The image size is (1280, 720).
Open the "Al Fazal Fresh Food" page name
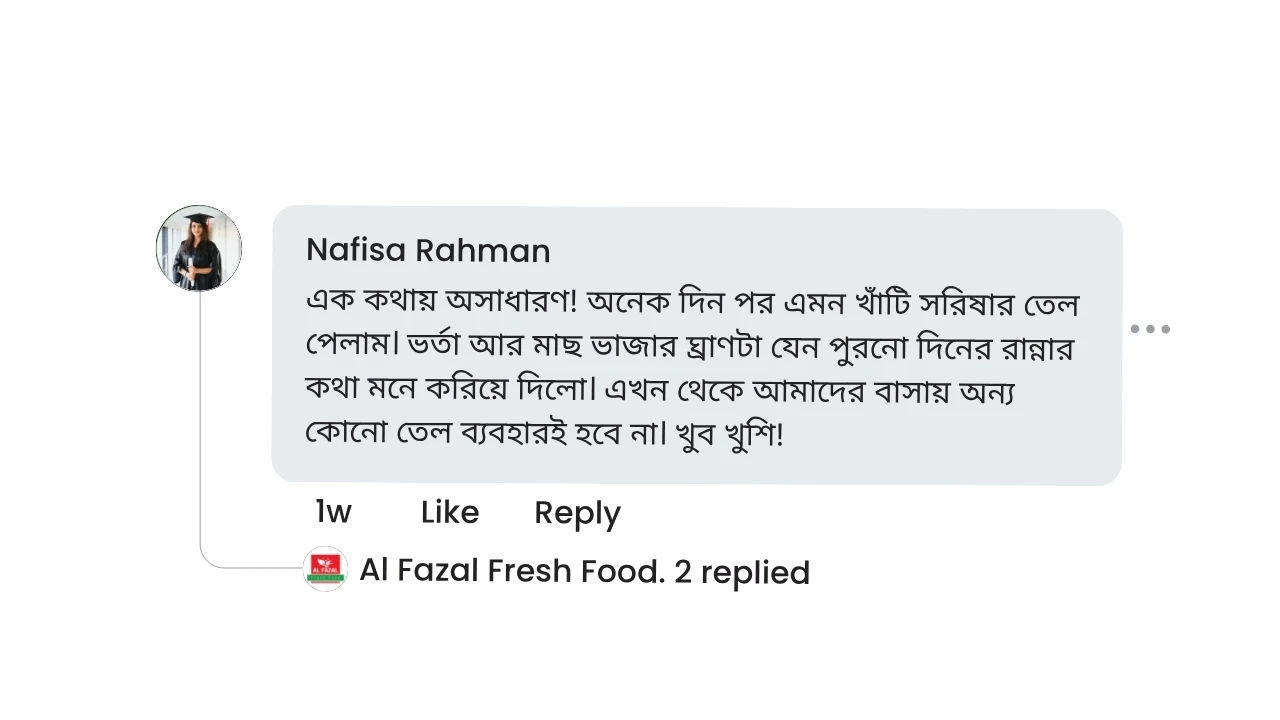point(510,571)
